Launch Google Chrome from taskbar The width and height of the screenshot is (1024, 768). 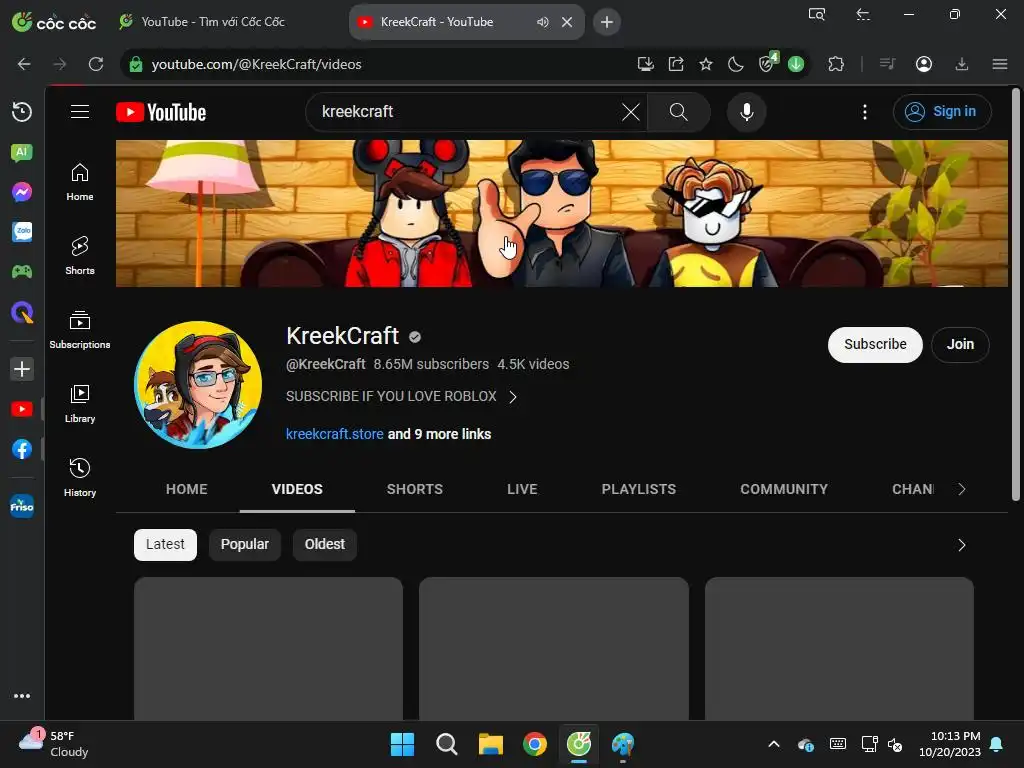tap(534, 744)
